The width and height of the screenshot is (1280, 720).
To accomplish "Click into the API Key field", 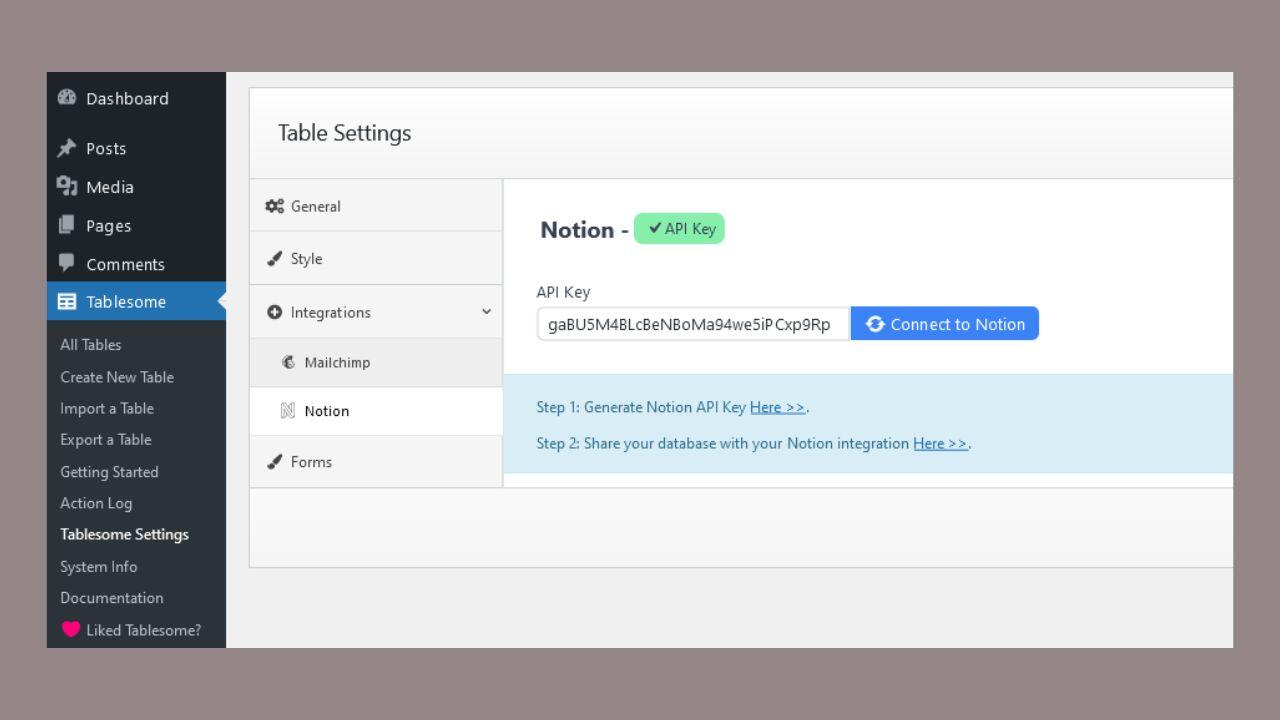I will (692, 324).
